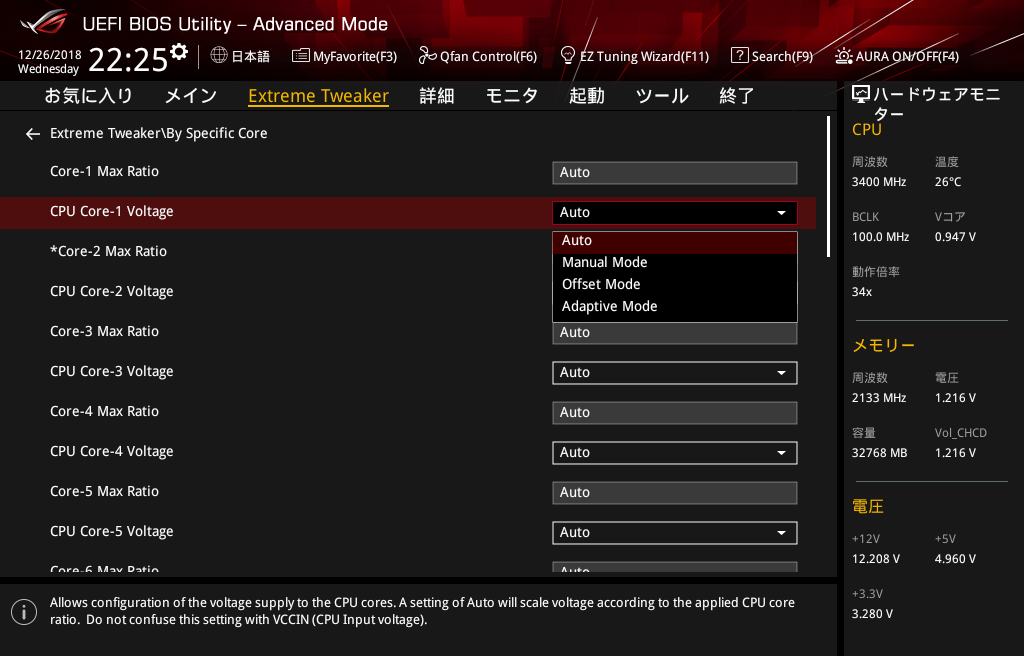Click Core-5 Max Ratio field
The image size is (1024, 656).
[x=675, y=493]
